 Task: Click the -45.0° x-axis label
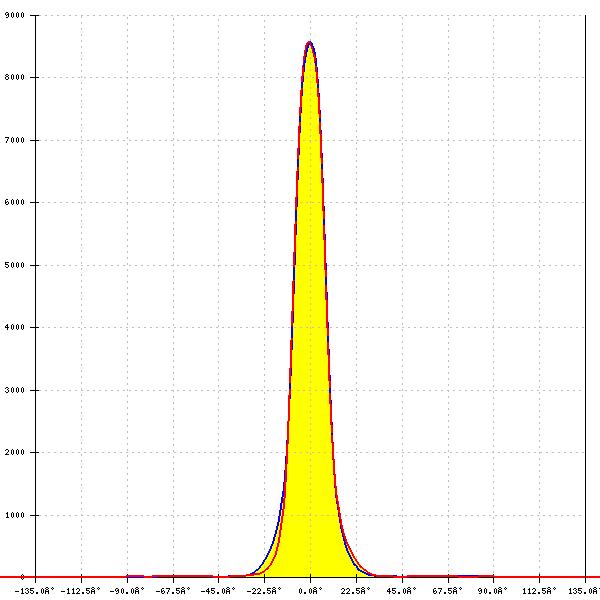(x=218, y=591)
